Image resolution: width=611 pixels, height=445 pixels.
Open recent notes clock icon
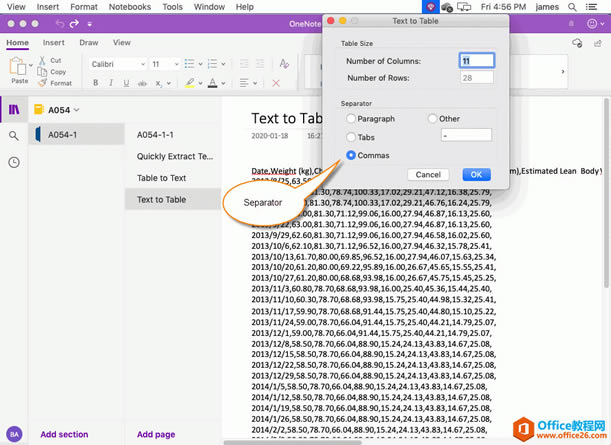click(x=14, y=162)
